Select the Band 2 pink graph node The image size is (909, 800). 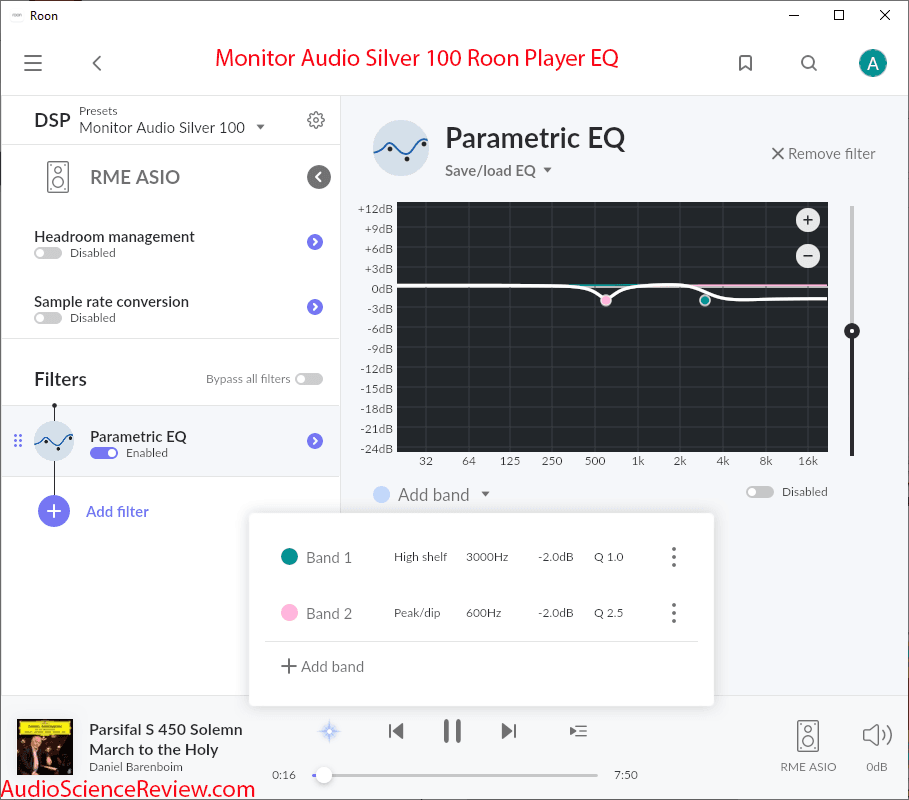click(606, 300)
